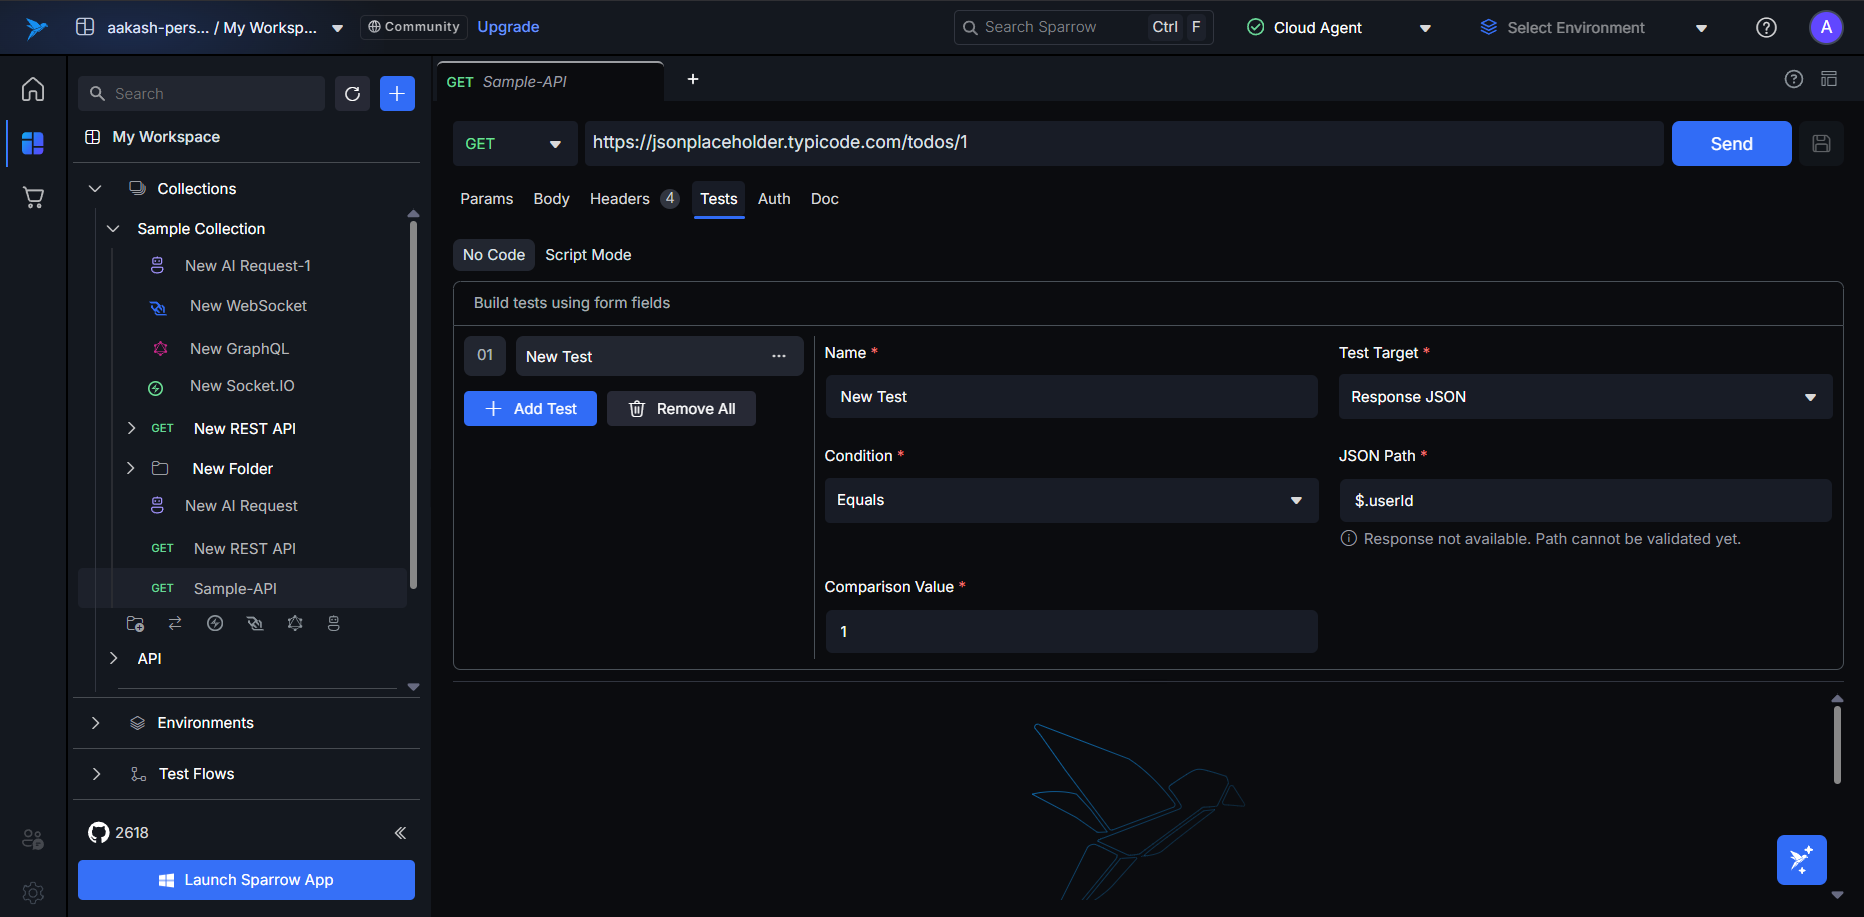The image size is (1864, 917).
Task: Open settings gear in left sidebar
Action: [x=33, y=892]
